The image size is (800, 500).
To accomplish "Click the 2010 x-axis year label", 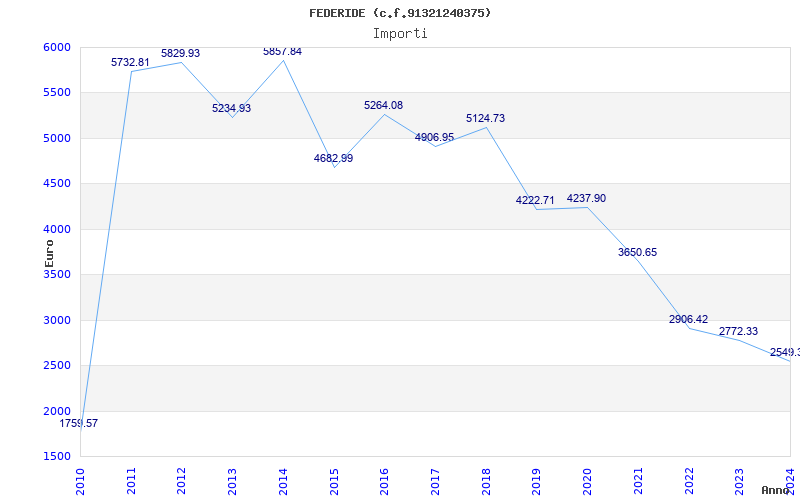I will [x=81, y=480].
